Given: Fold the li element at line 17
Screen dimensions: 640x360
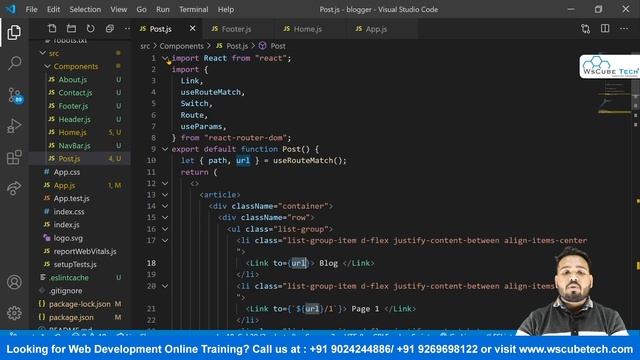Looking at the screenshot, I should tap(165, 240).
